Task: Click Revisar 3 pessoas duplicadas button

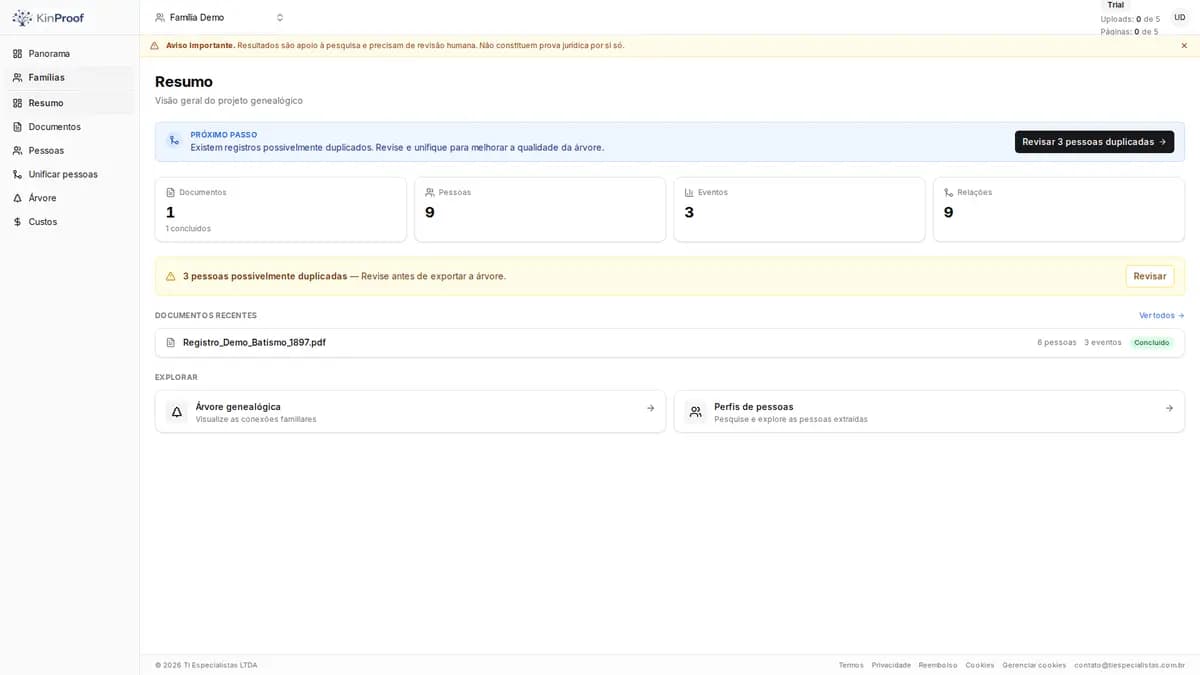Action: 1094,142
